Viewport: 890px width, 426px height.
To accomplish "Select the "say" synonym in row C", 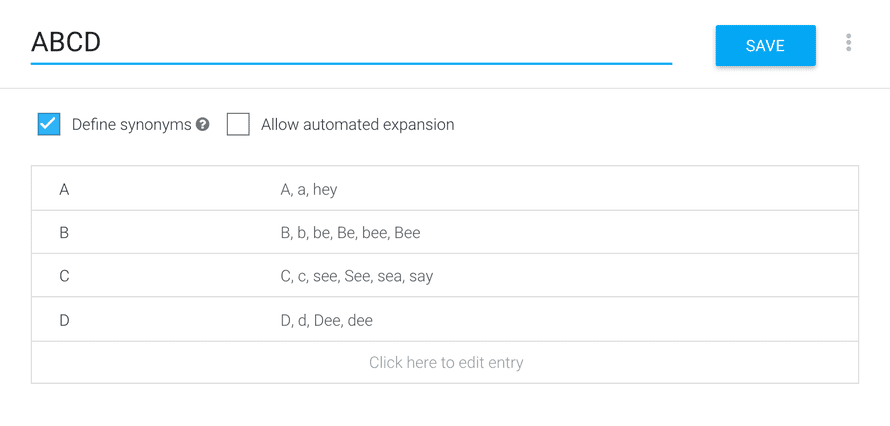I will pyautogui.click(x=421, y=277).
